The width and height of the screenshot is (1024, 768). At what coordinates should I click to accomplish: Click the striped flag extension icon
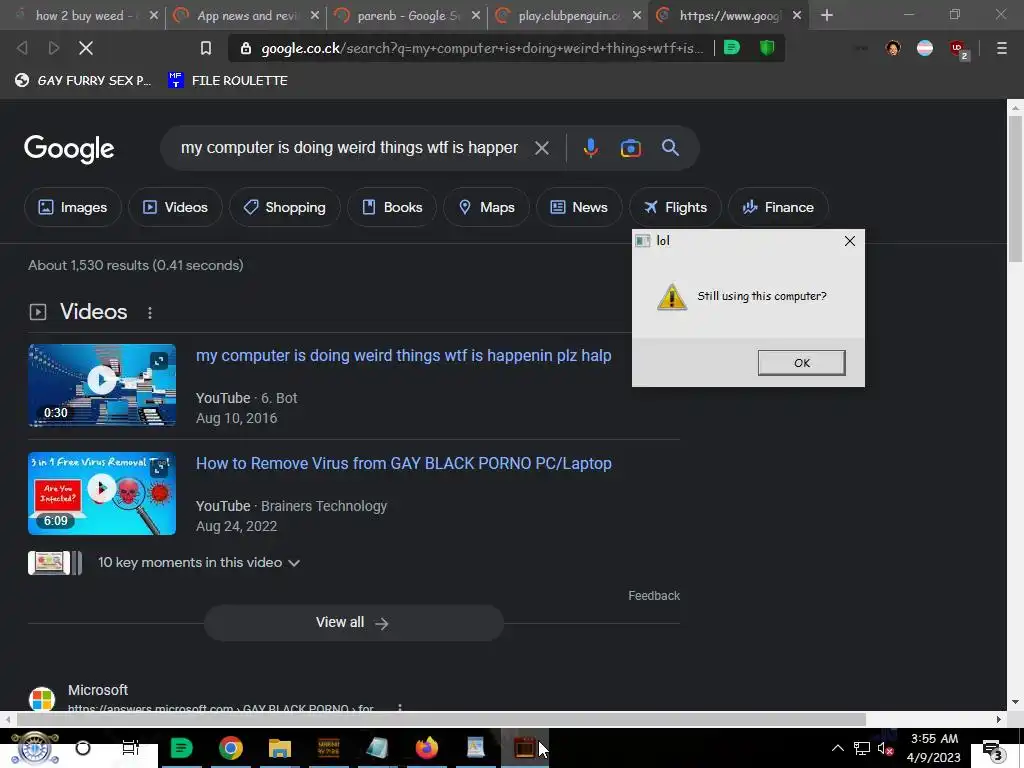(x=925, y=48)
